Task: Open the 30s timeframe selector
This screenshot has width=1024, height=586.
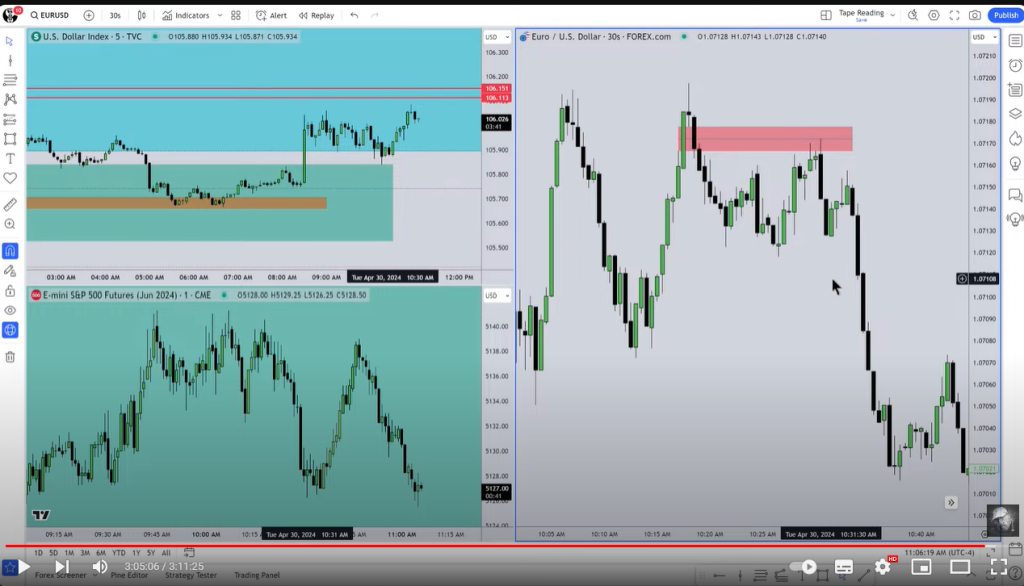Action: tap(115, 15)
